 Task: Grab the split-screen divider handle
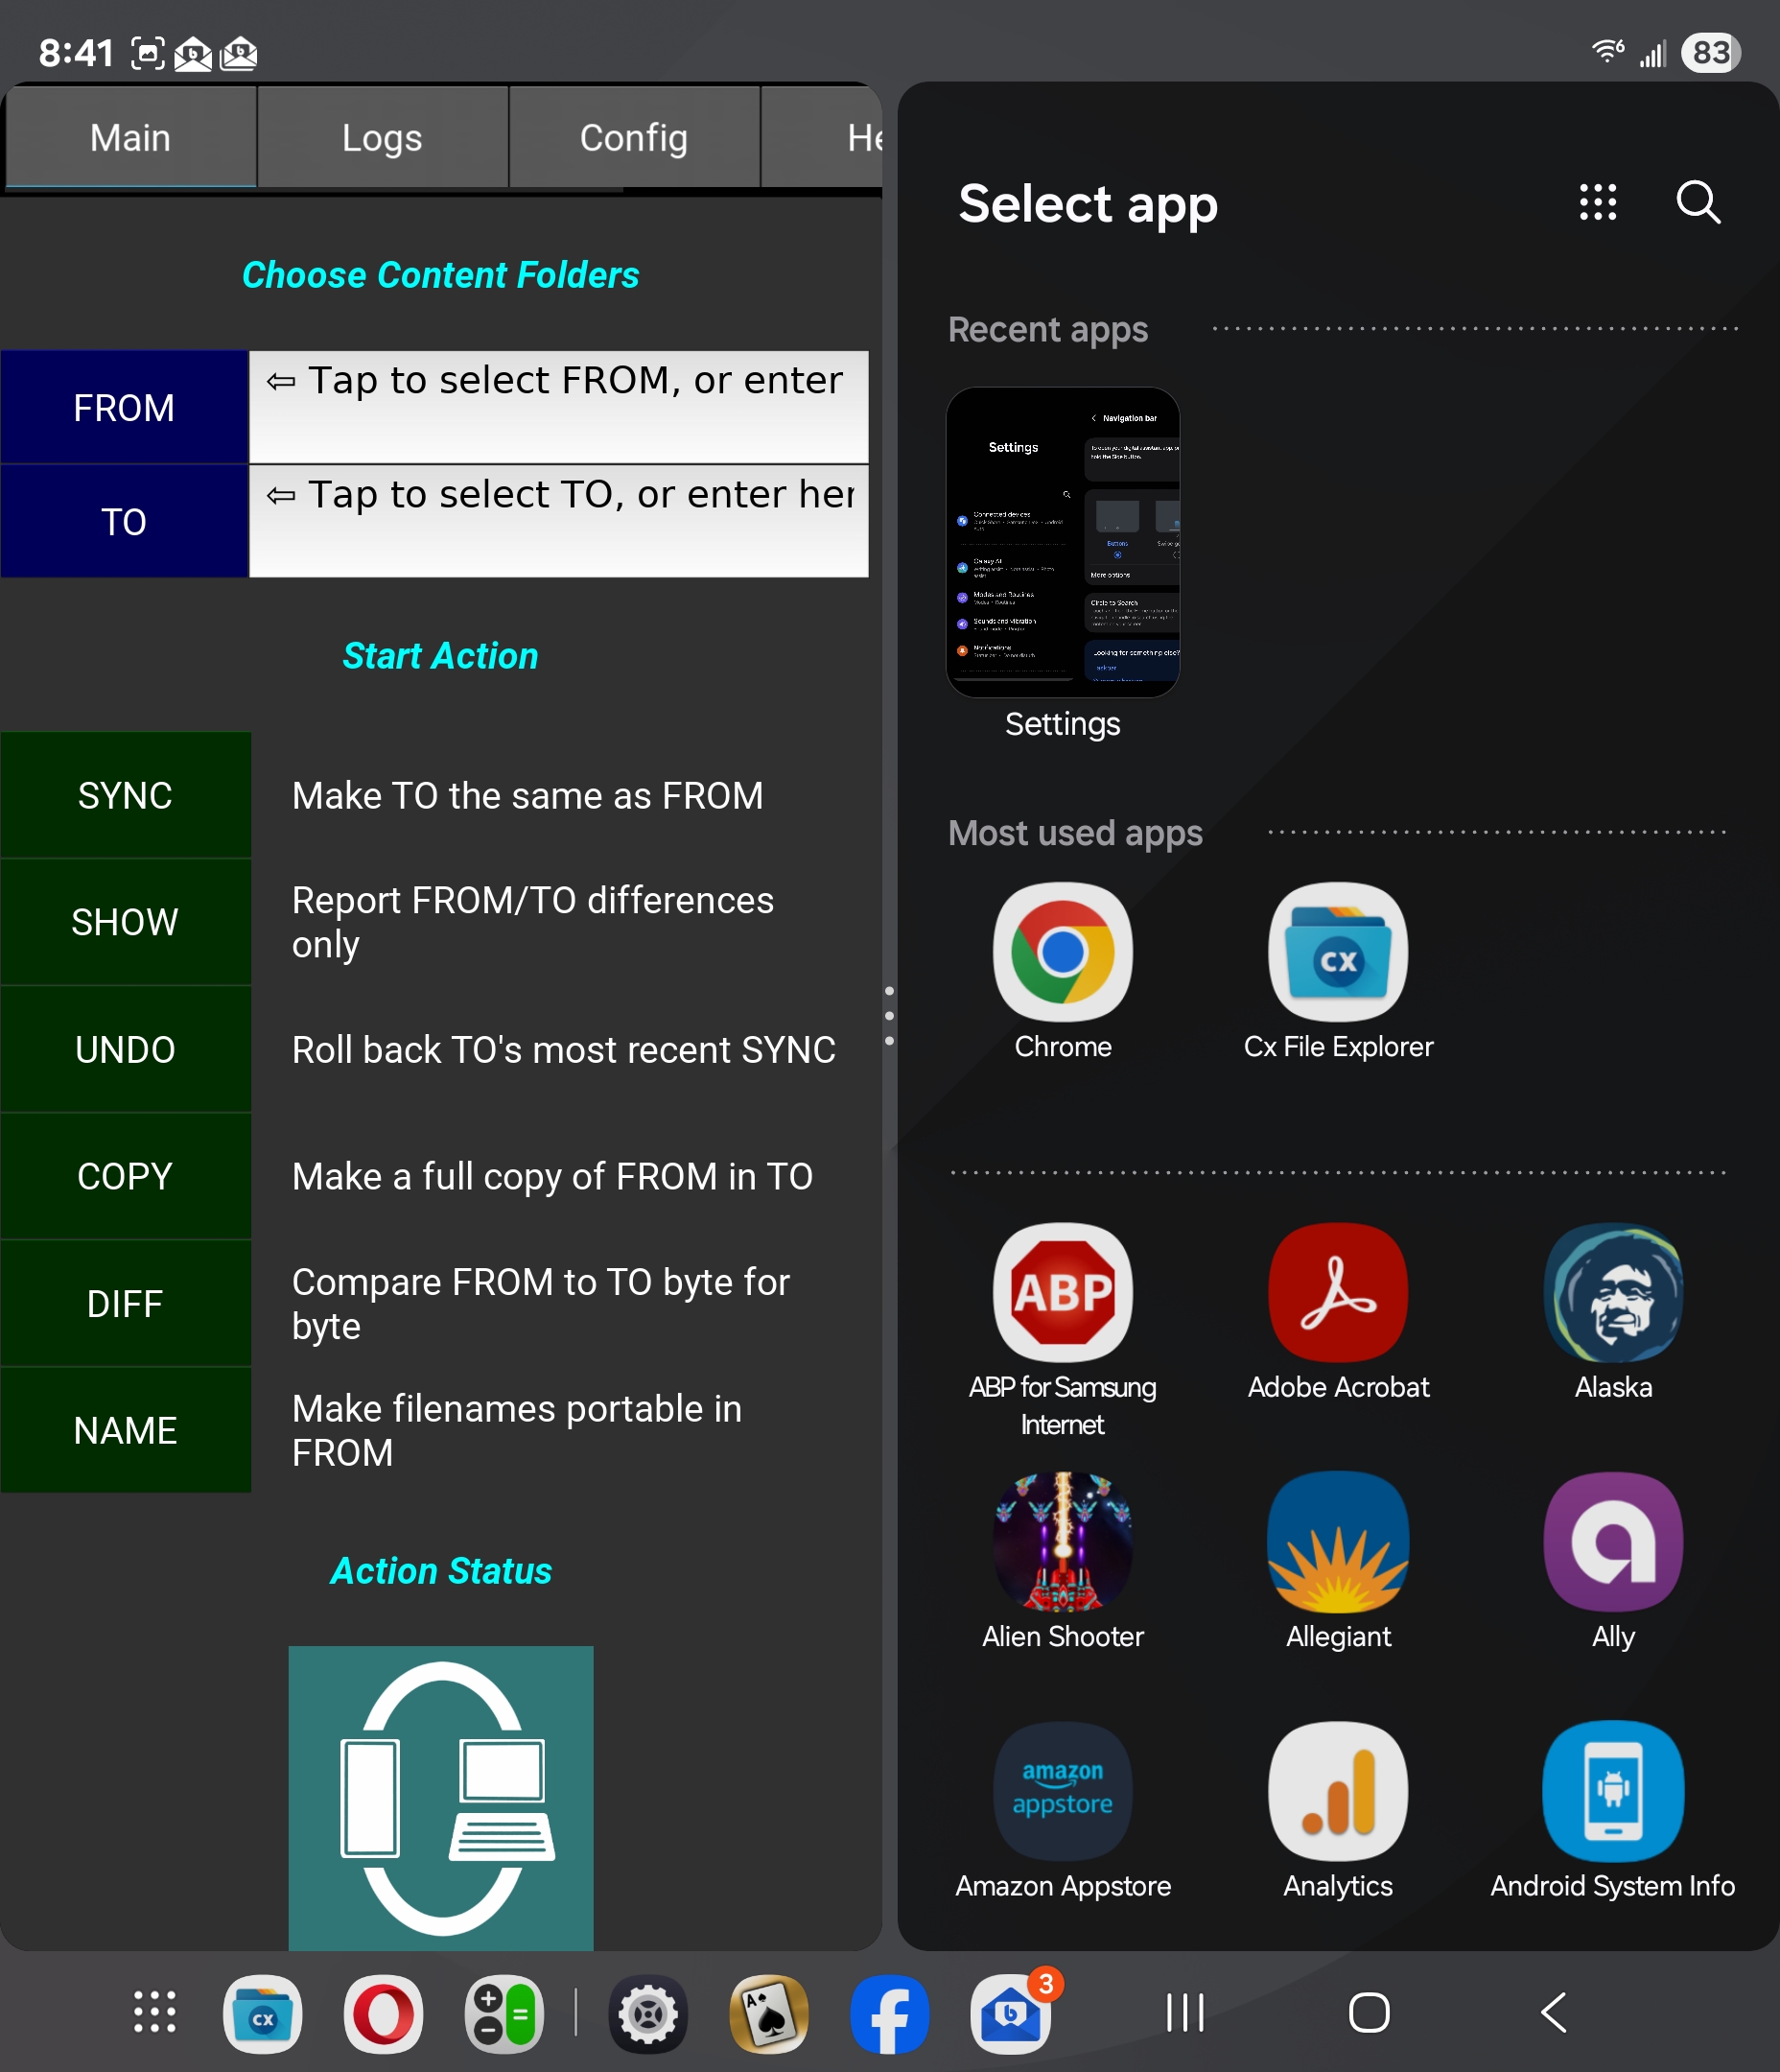tap(889, 1016)
